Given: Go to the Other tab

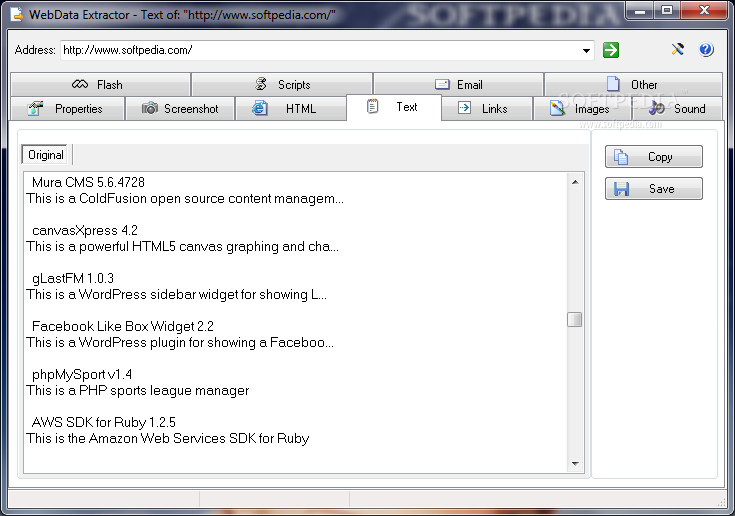Looking at the screenshot, I should 633,84.
